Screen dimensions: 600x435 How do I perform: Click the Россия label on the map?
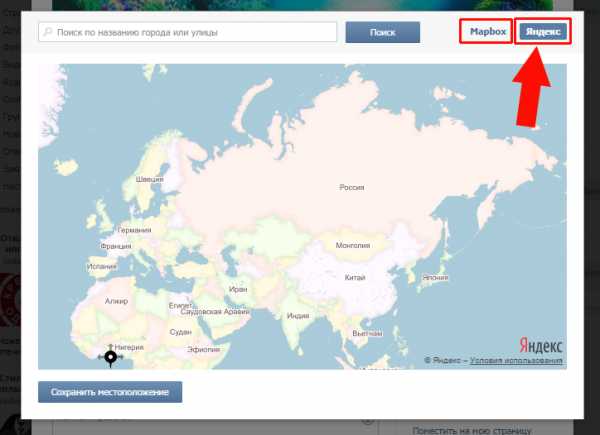(352, 187)
